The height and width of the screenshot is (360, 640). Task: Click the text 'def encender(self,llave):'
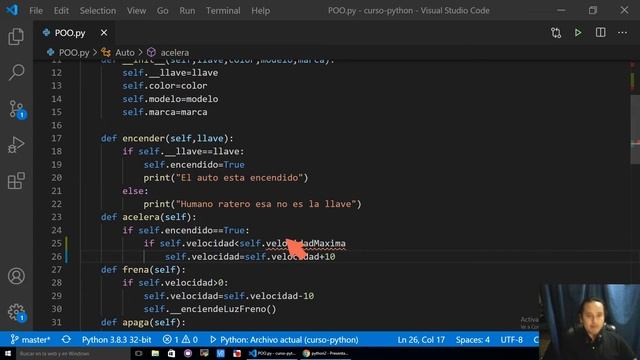tap(167, 138)
